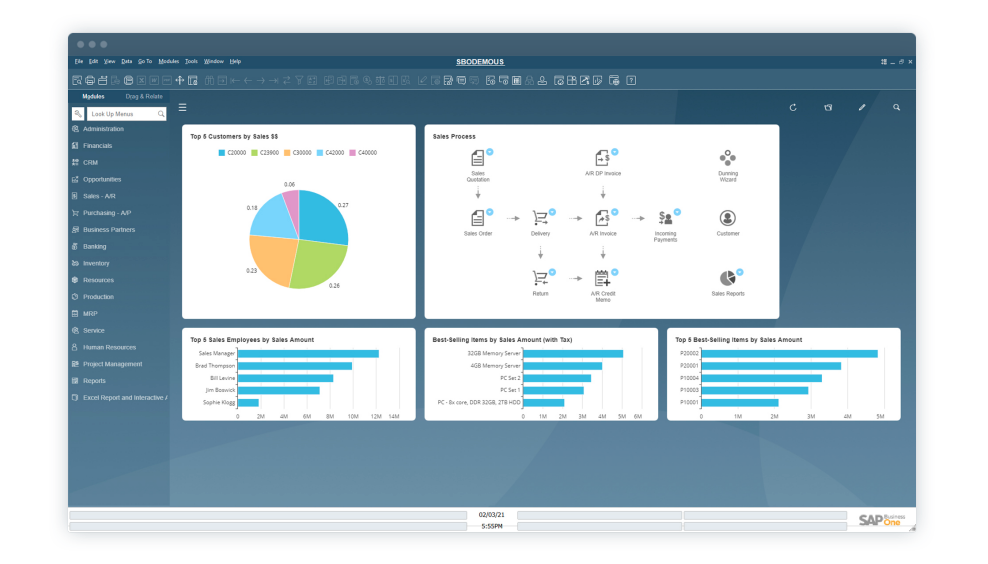
Task: Click the pencil edit icon on dashboard
Action: [862, 107]
